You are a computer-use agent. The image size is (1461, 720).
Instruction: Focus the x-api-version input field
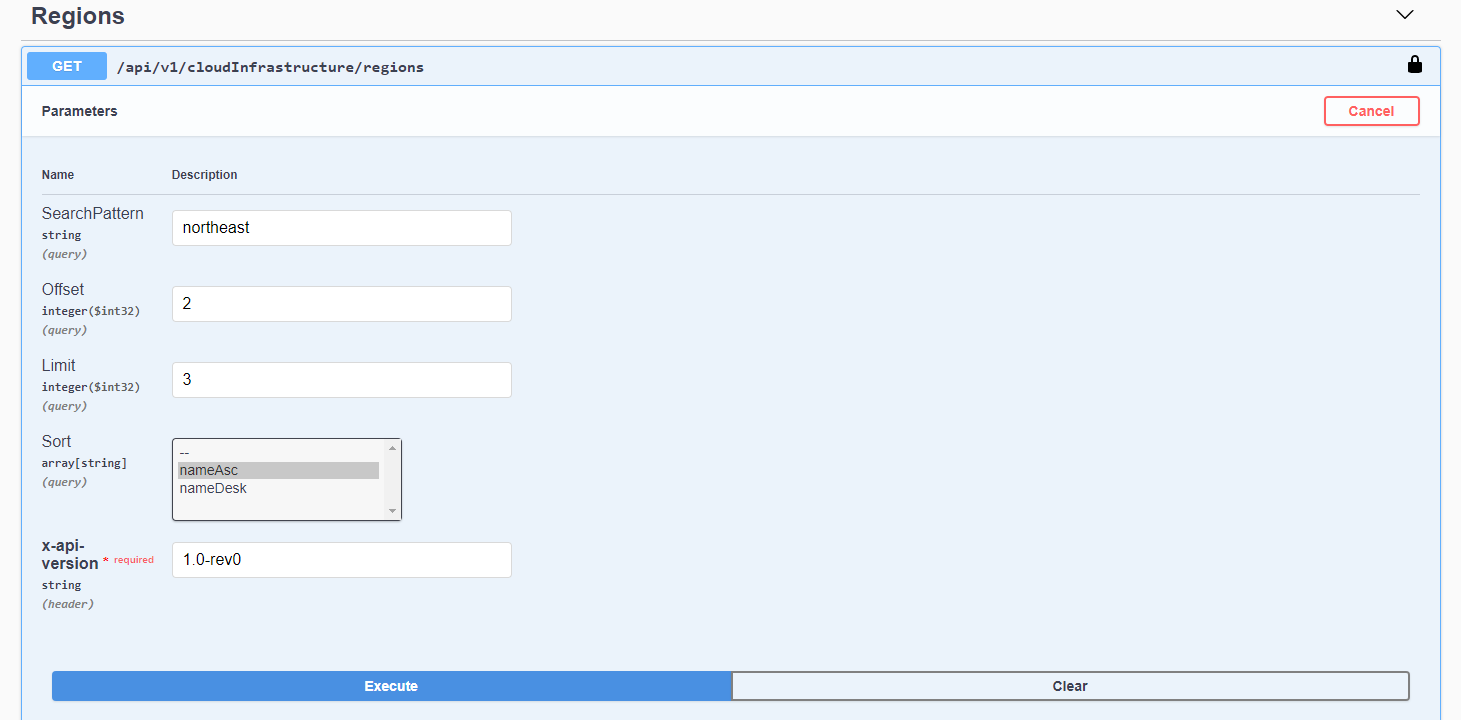point(342,560)
